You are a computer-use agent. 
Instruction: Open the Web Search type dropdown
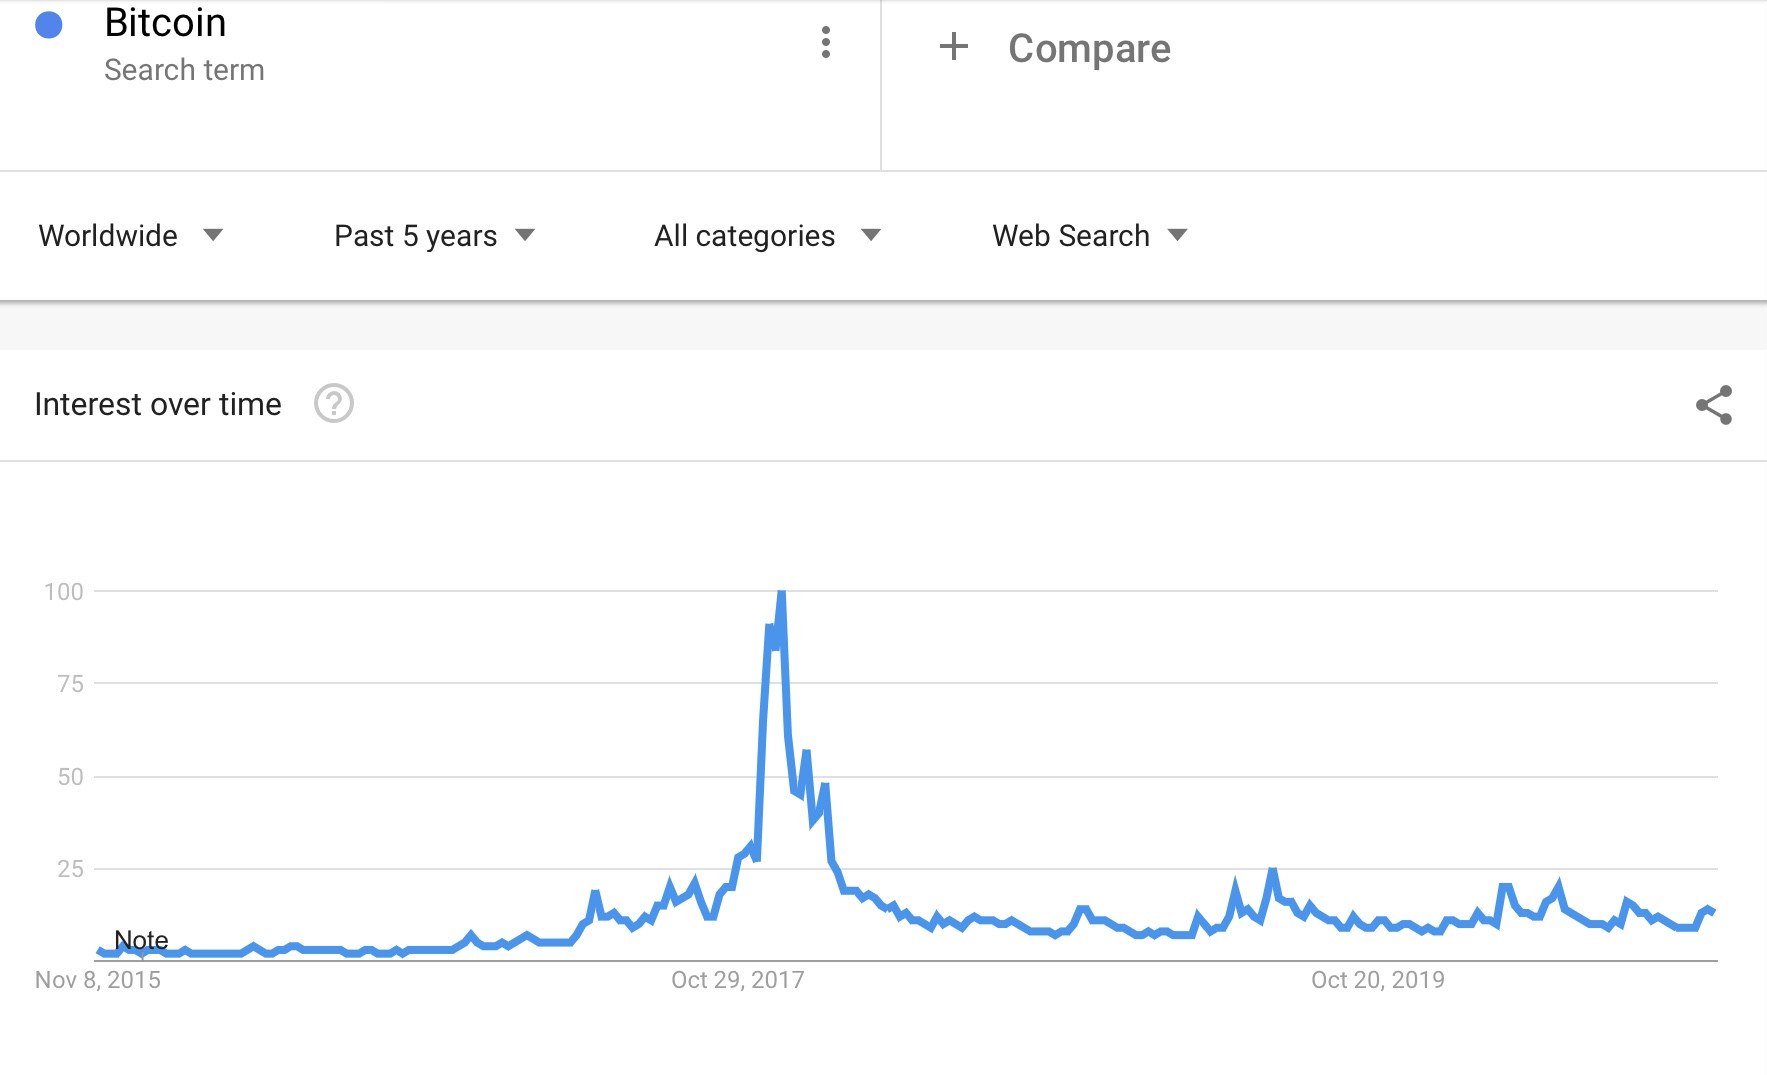tap(1089, 236)
